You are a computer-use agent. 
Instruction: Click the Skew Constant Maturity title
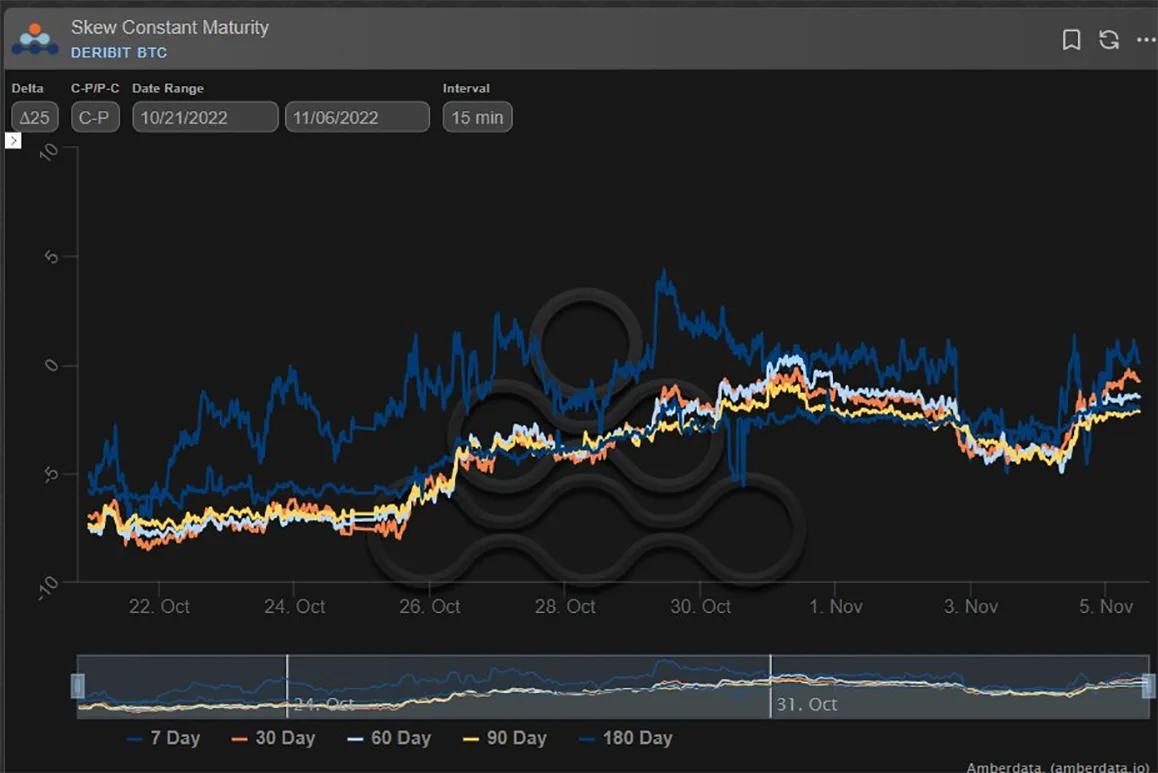click(x=170, y=27)
